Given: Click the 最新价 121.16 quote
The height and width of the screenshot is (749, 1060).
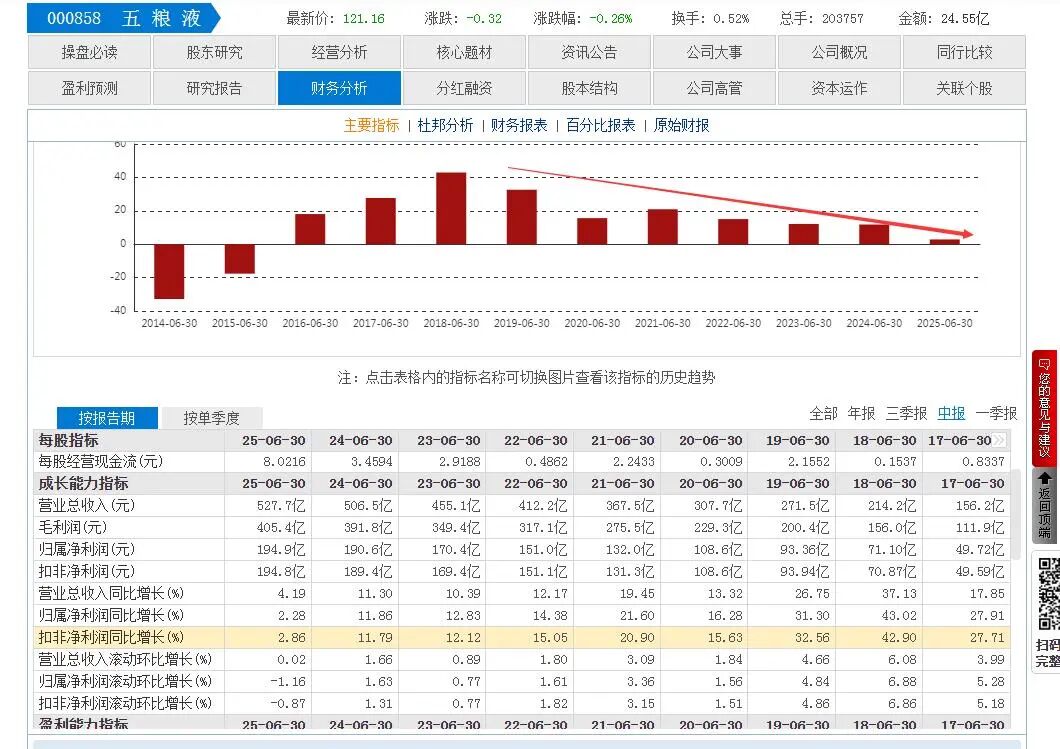Looking at the screenshot, I should pyautogui.click(x=335, y=18).
